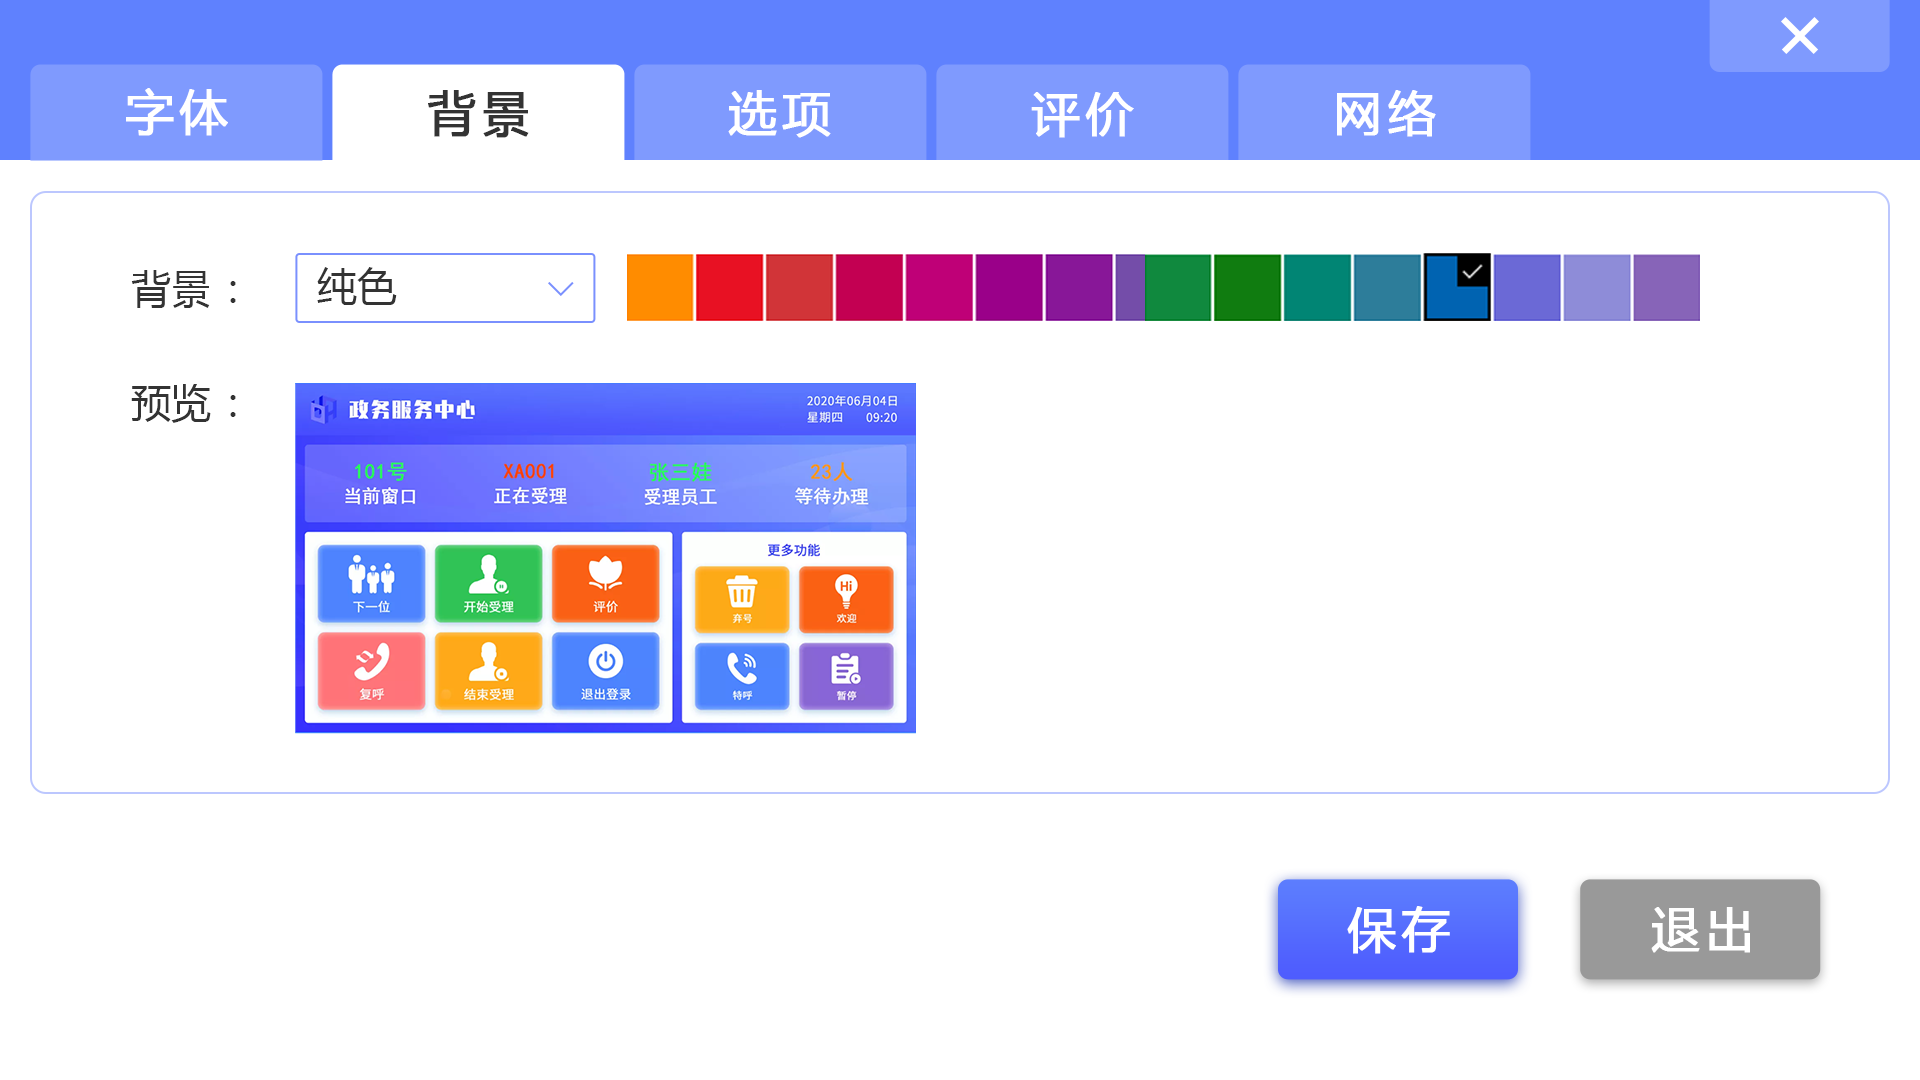Image resolution: width=1920 pixels, height=1080 pixels.
Task: Click the green 开始受理 icon in preview
Action: pyautogui.click(x=488, y=583)
